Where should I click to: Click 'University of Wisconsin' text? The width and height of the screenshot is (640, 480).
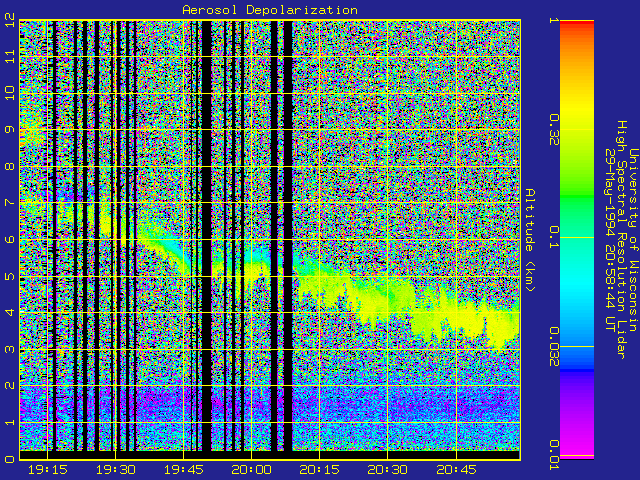pos(633,240)
